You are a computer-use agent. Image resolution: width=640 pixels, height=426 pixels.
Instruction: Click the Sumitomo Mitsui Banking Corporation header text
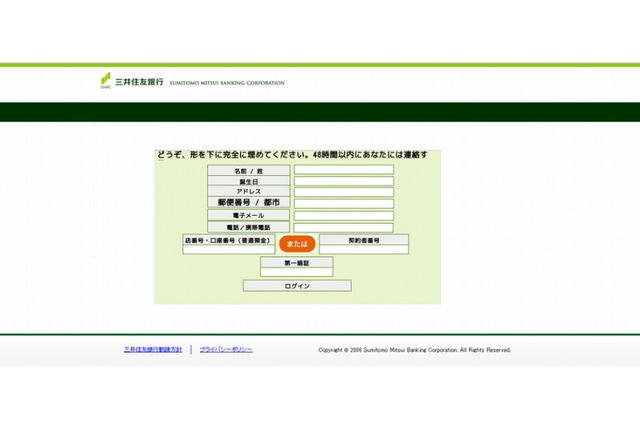227,83
